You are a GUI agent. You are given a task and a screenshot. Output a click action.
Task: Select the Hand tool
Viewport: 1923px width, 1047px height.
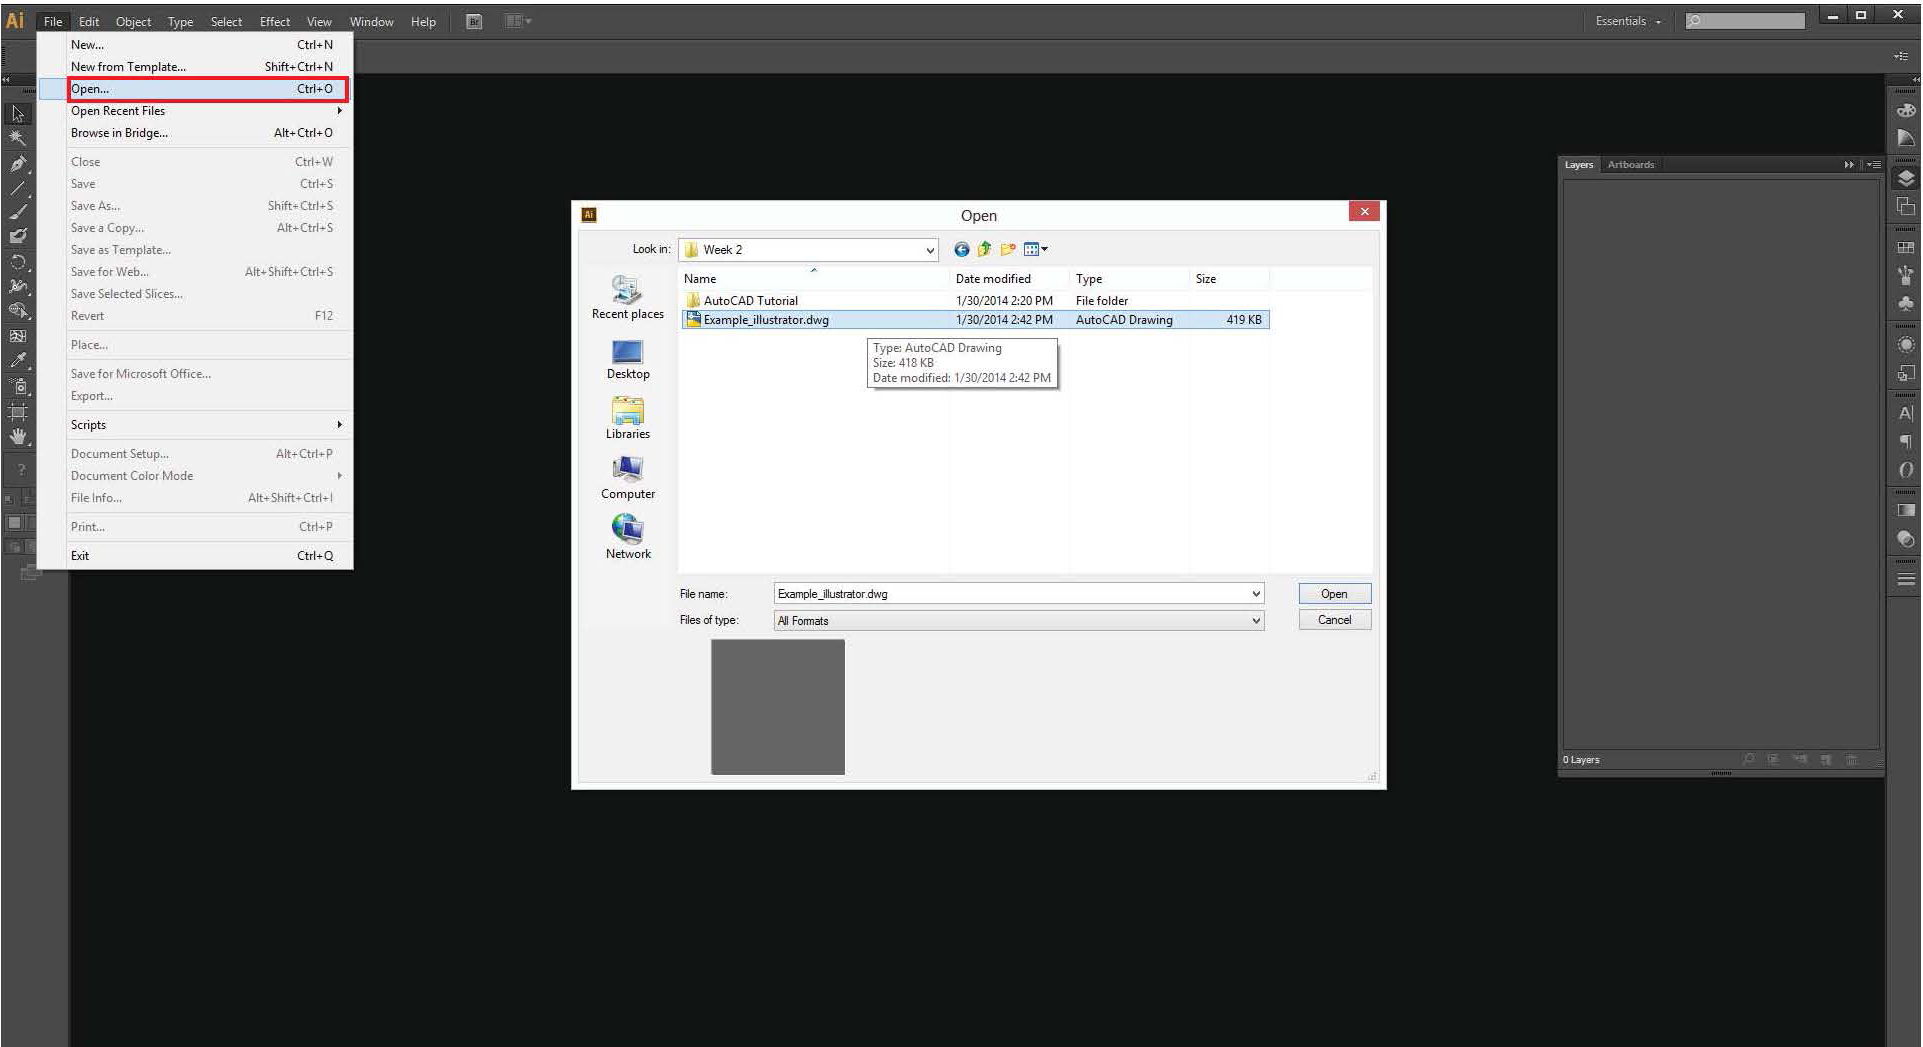coord(18,436)
